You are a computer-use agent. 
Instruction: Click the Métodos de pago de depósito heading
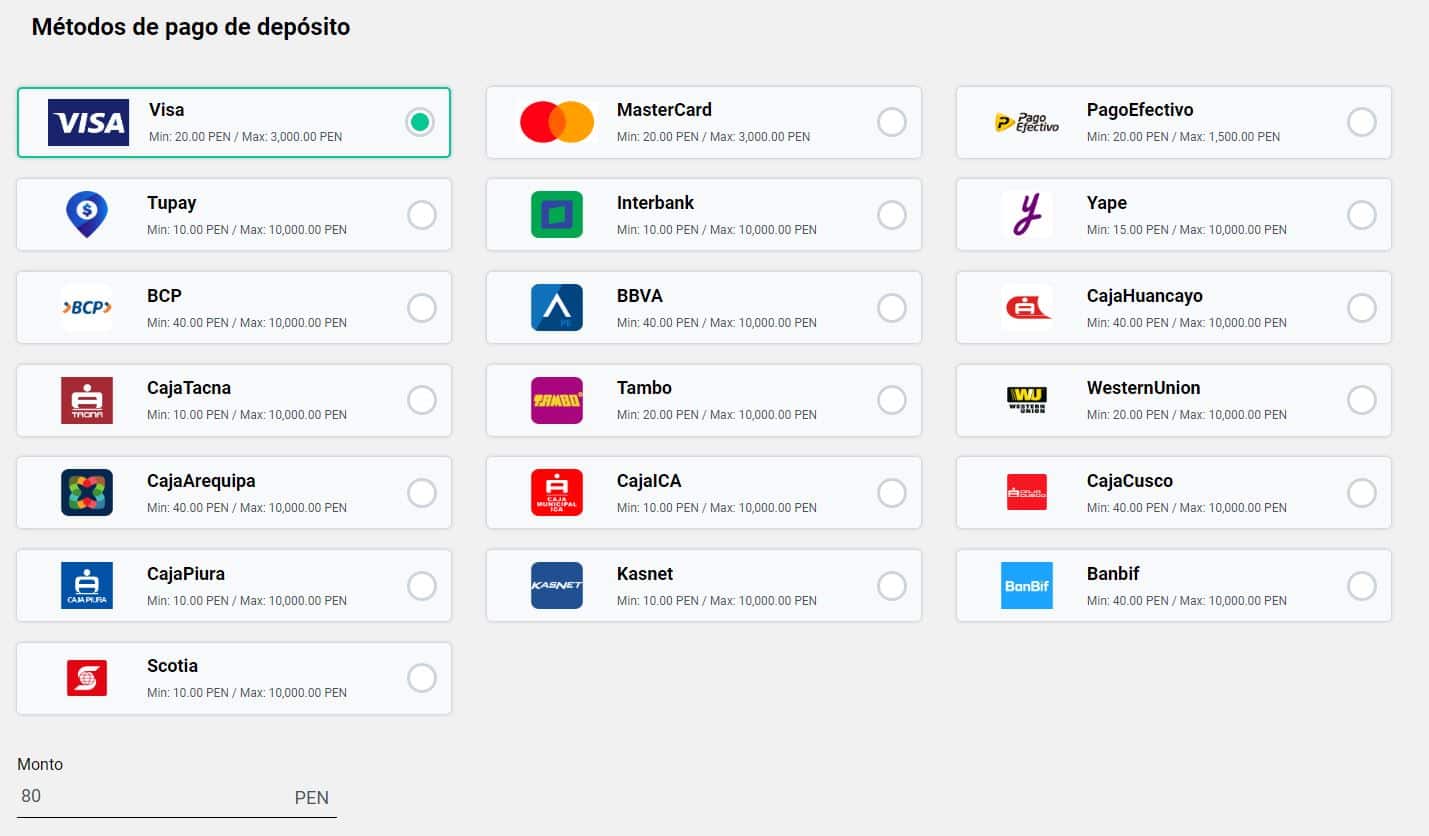coord(191,27)
